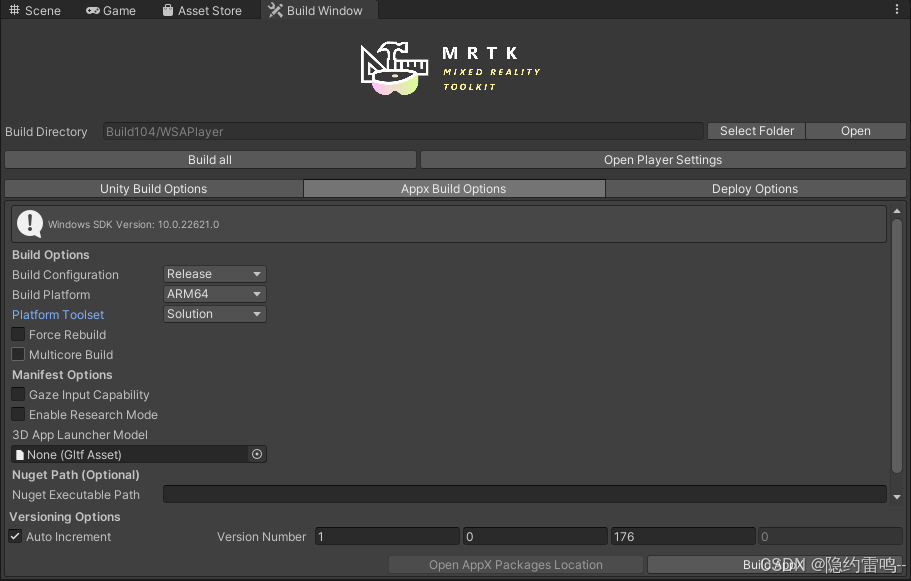
Task: Click Open Player Settings button
Action: (x=663, y=160)
